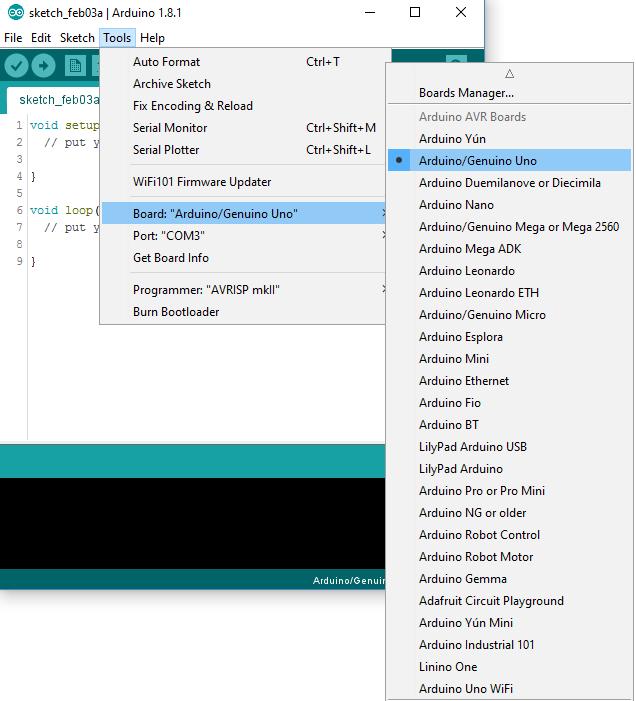Select Arduino BT
The width and height of the screenshot is (636, 701).
pyautogui.click(x=509, y=425)
